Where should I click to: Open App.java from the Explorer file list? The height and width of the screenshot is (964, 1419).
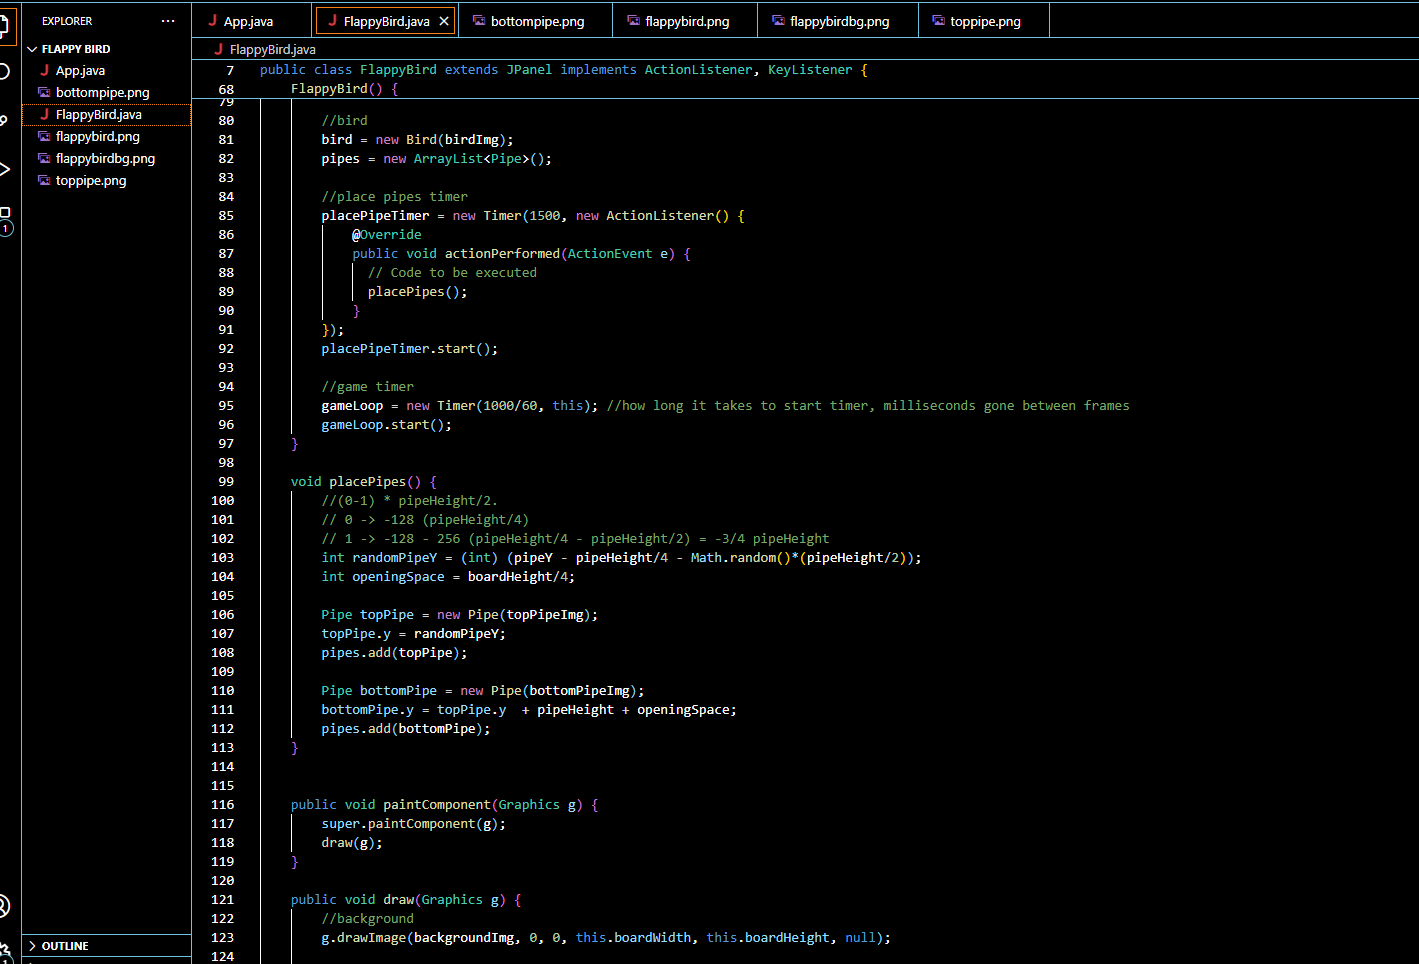click(80, 71)
